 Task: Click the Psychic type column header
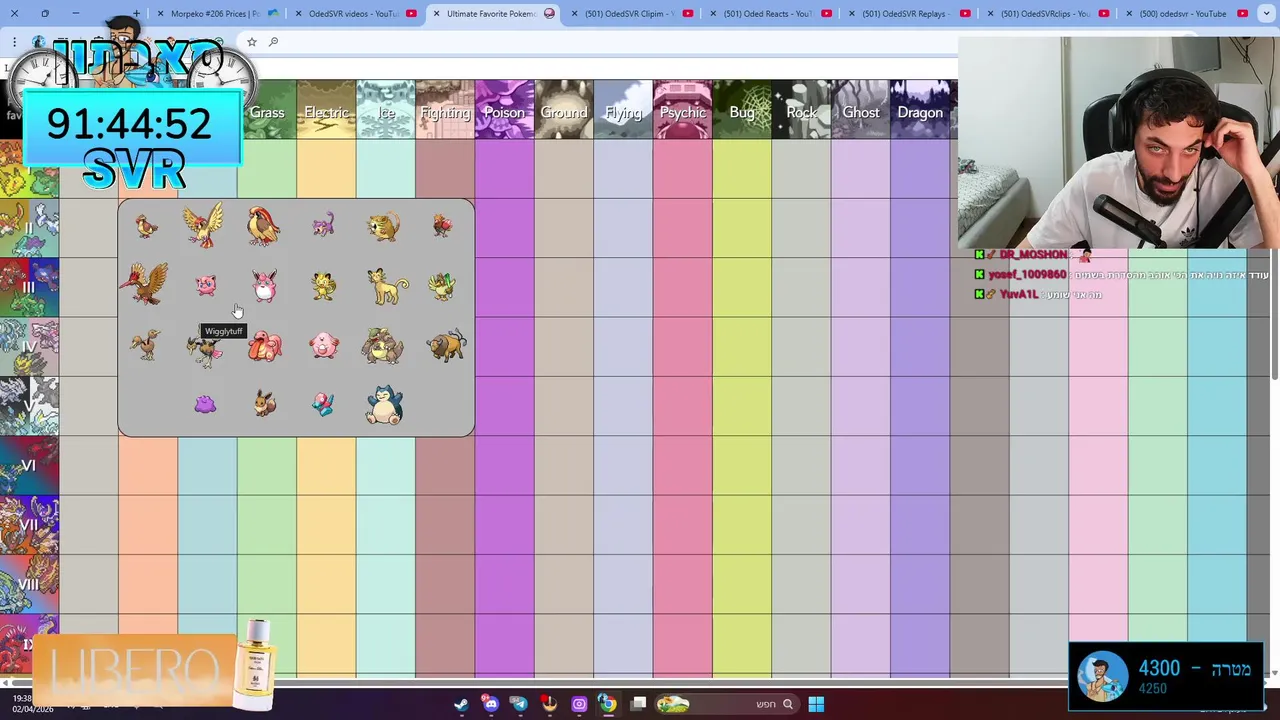683,110
